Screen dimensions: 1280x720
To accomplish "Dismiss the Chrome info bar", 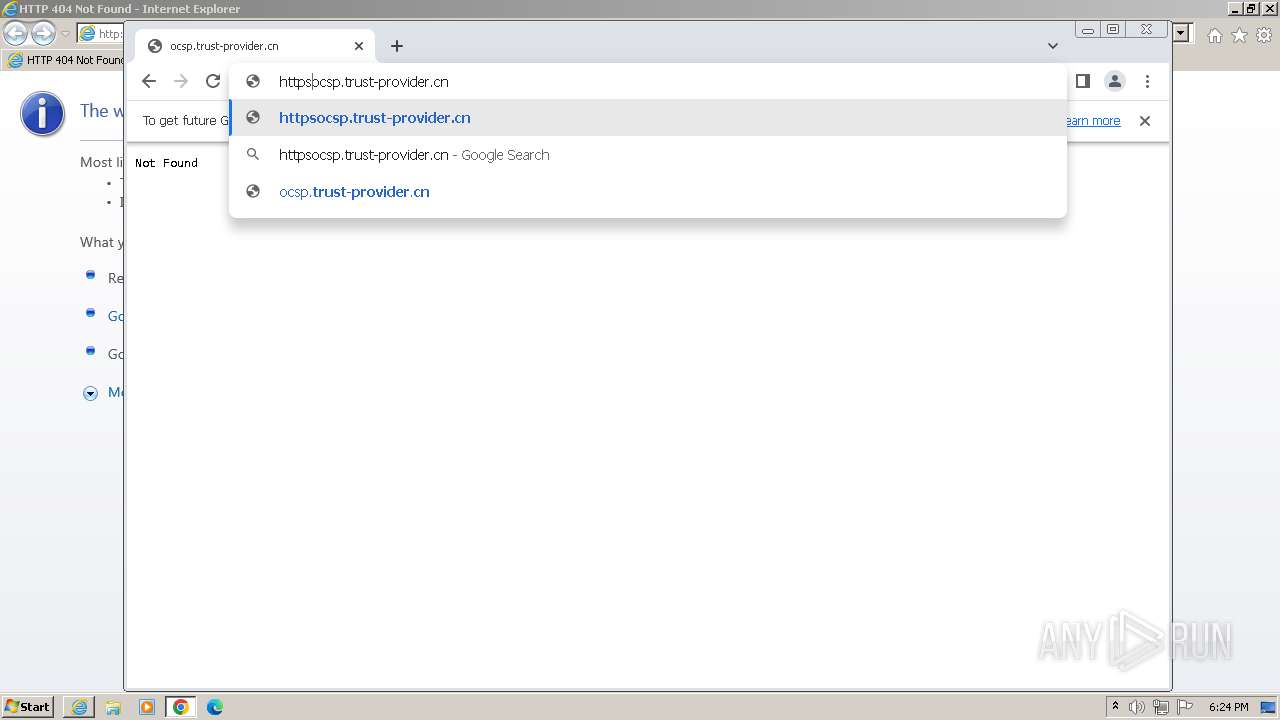I will [1145, 121].
